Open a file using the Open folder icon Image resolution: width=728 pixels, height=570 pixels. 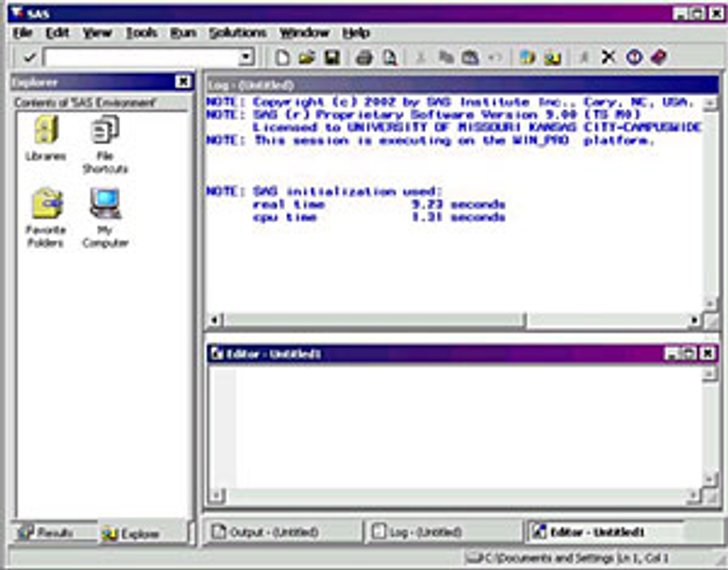click(306, 58)
